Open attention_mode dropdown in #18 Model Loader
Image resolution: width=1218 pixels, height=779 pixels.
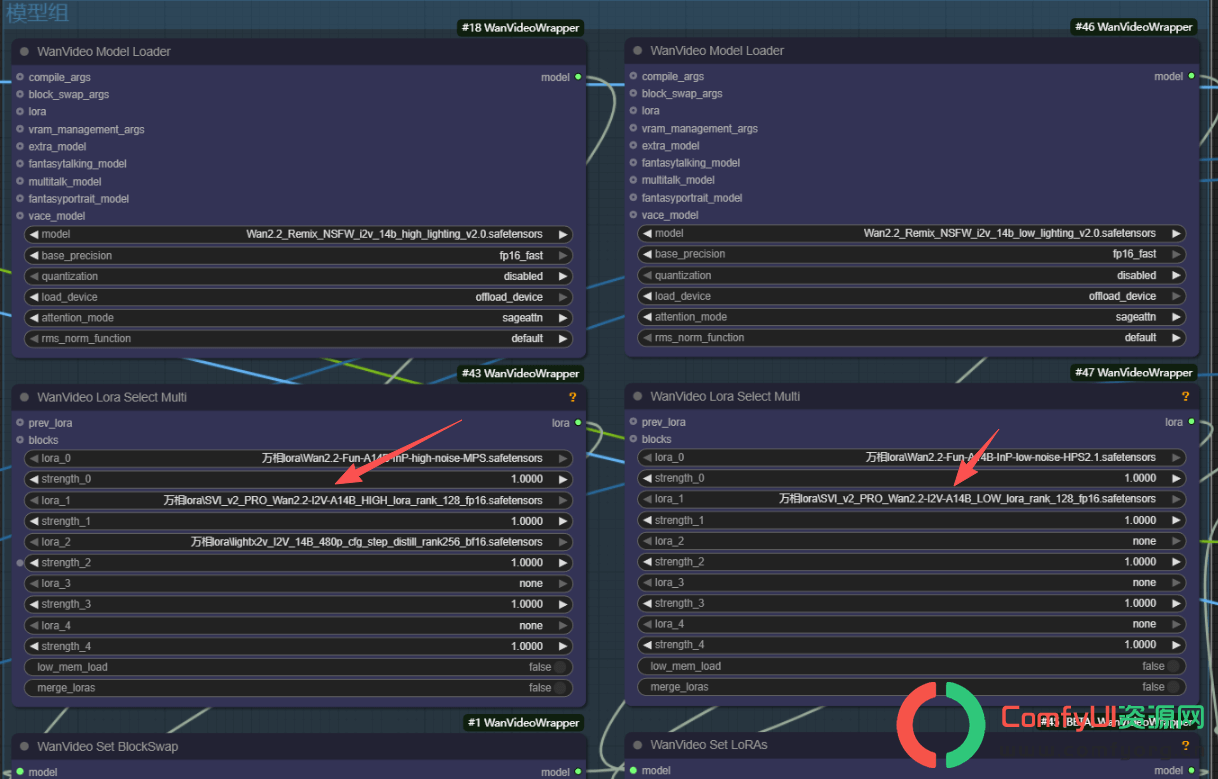pos(299,318)
